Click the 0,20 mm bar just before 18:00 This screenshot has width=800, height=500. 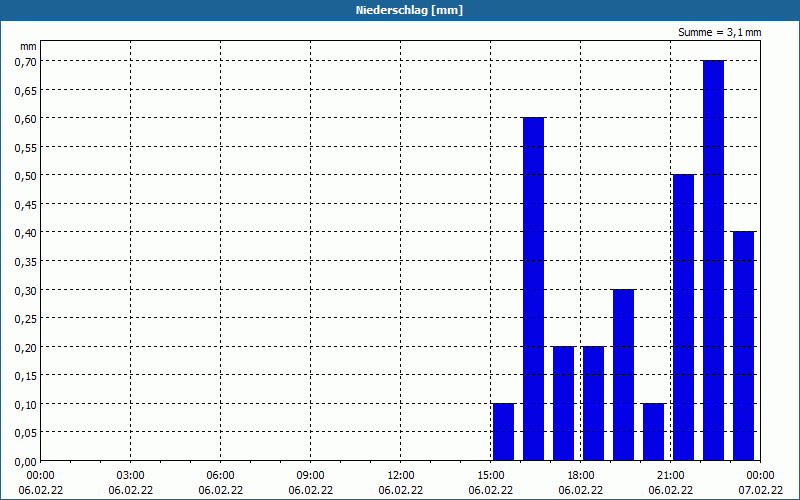click(563, 404)
